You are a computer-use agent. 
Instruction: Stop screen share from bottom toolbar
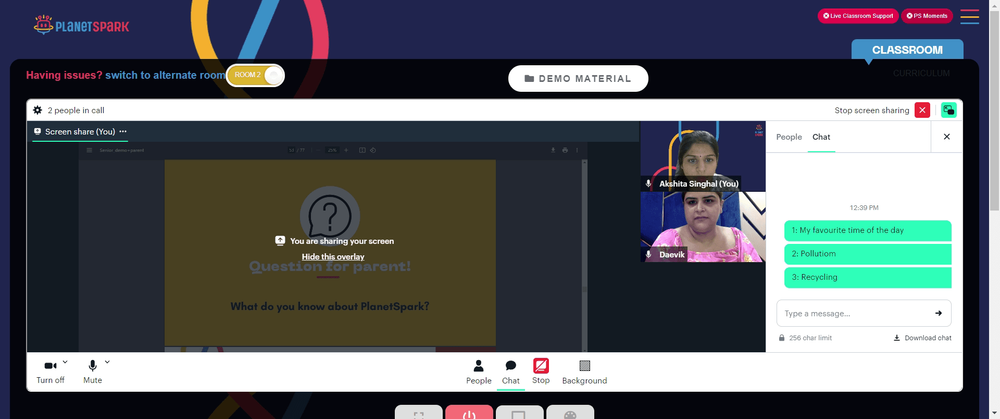pos(541,371)
